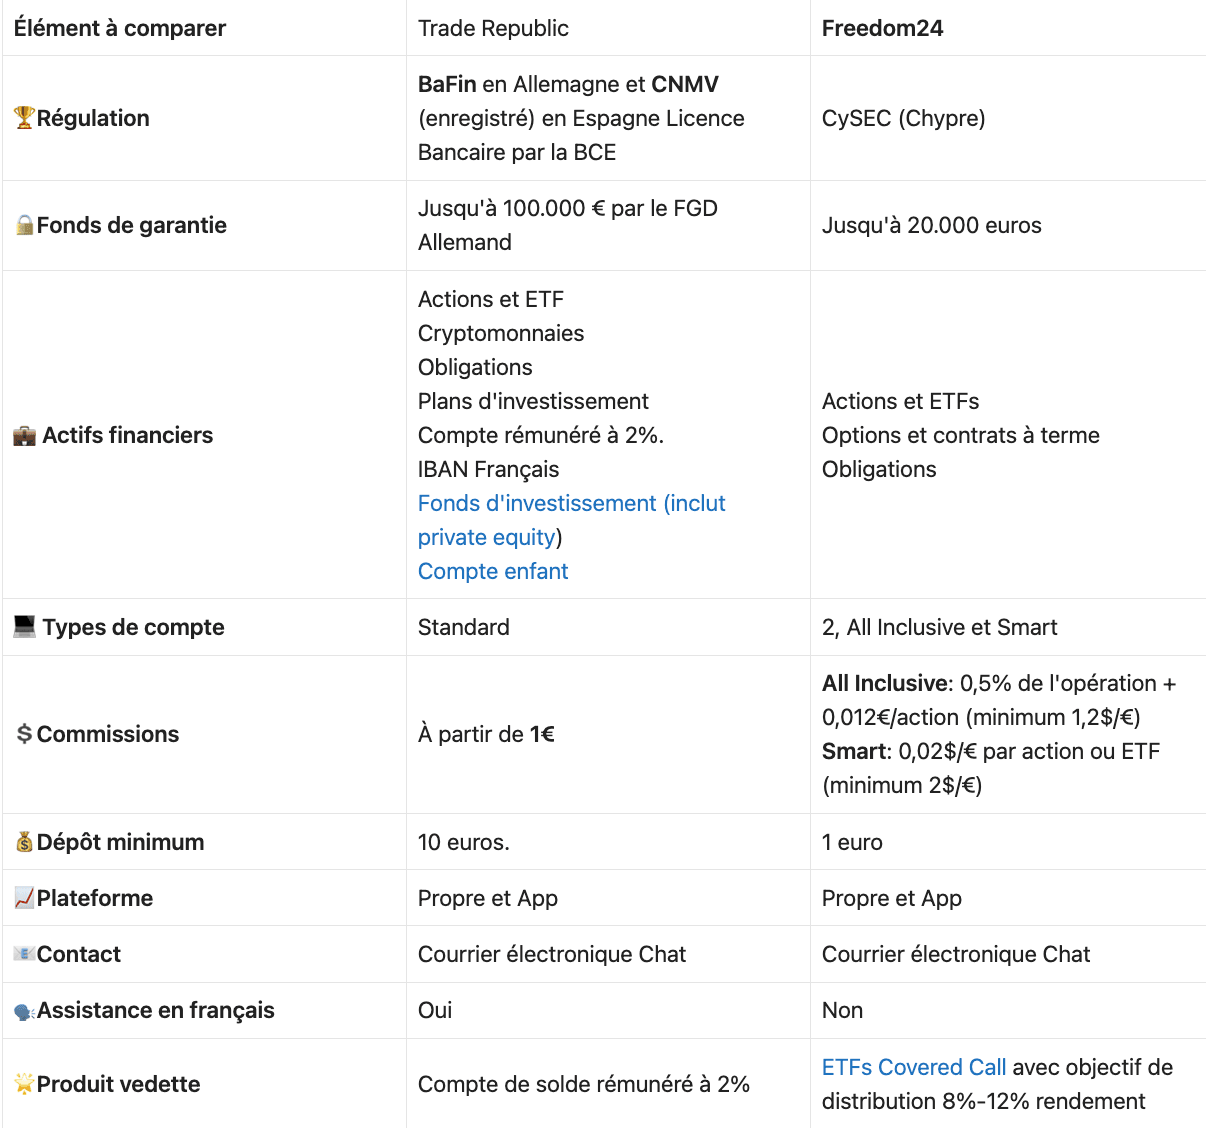Follow the ETFs Covered Call link
This screenshot has height=1128, width=1206.
913,1067
